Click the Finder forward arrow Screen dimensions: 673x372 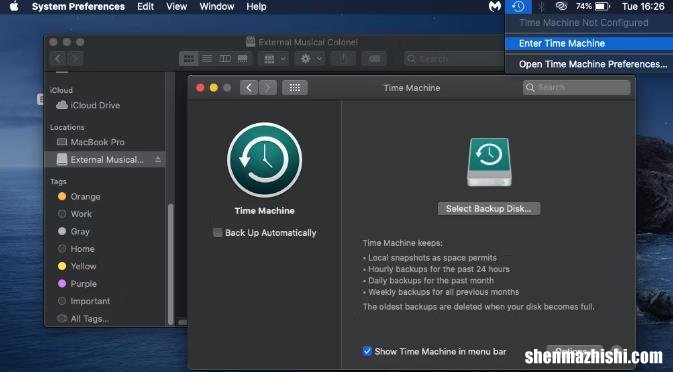point(75,59)
